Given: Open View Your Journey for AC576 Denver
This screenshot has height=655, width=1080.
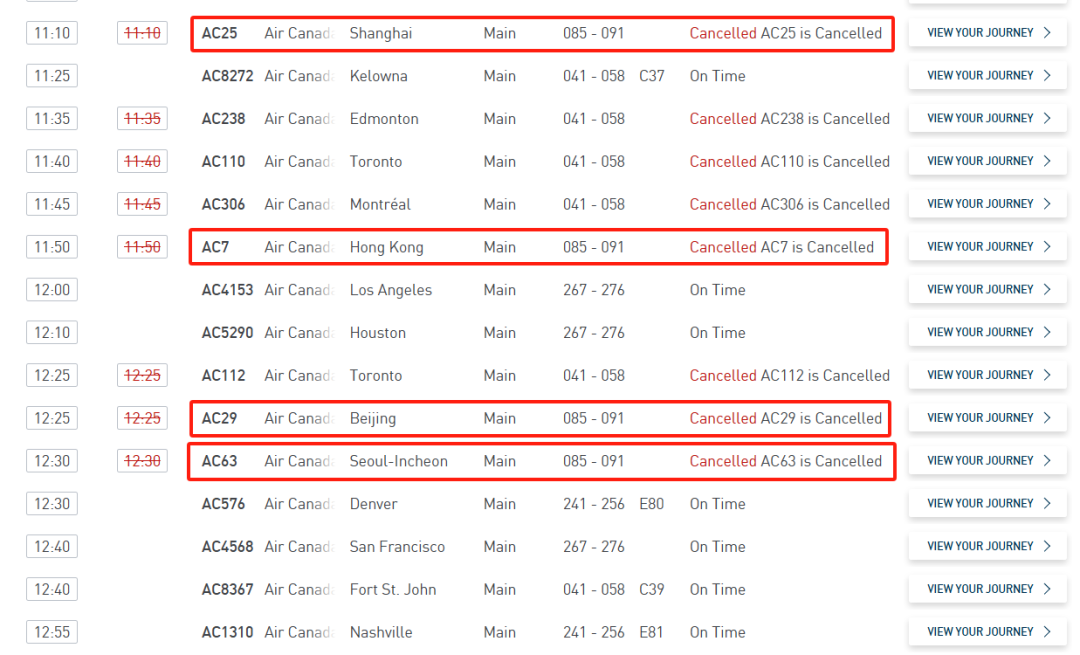Looking at the screenshot, I should tap(987, 504).
